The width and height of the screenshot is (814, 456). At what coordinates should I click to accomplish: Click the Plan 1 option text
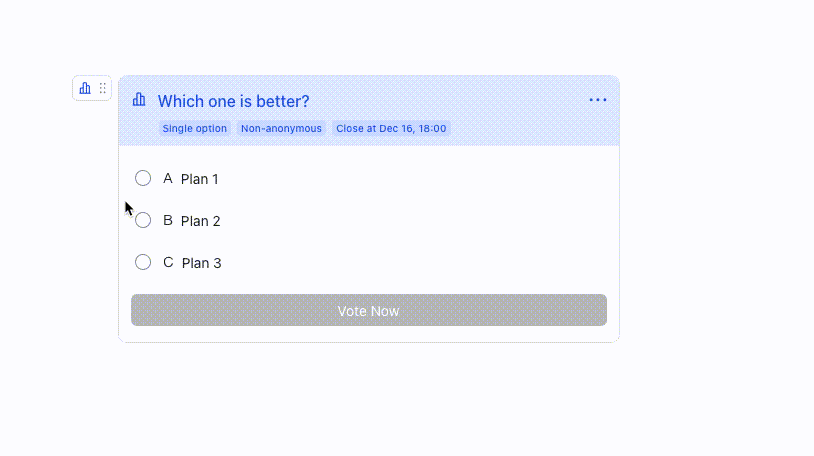click(x=200, y=179)
